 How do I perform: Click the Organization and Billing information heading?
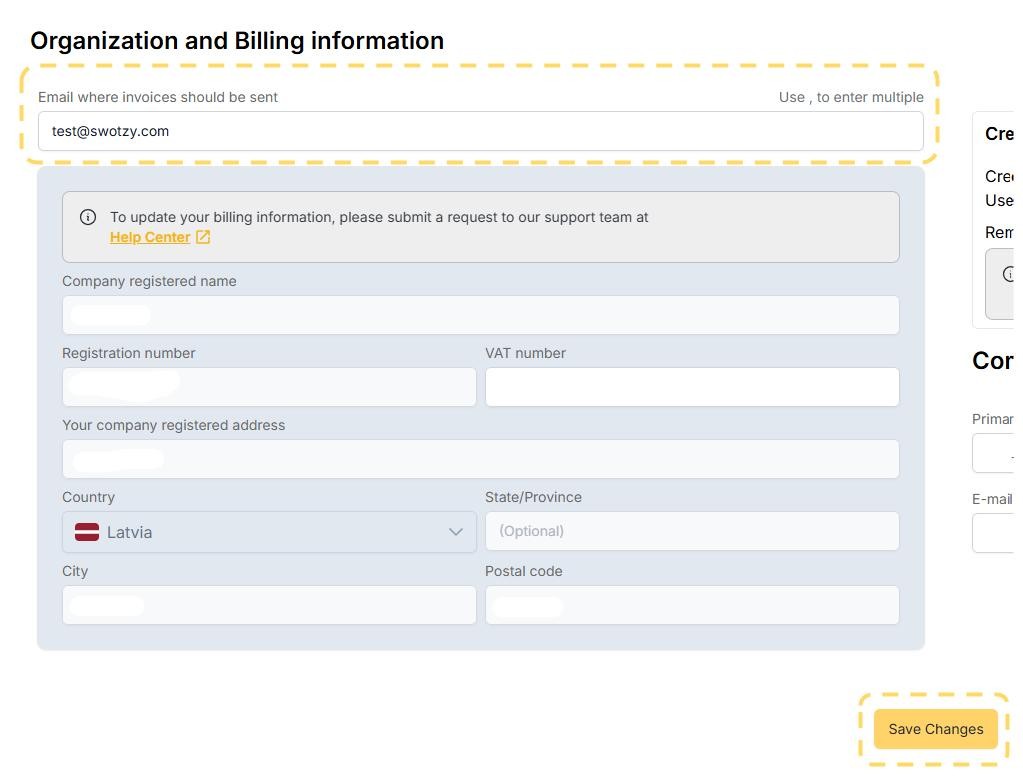(x=237, y=41)
